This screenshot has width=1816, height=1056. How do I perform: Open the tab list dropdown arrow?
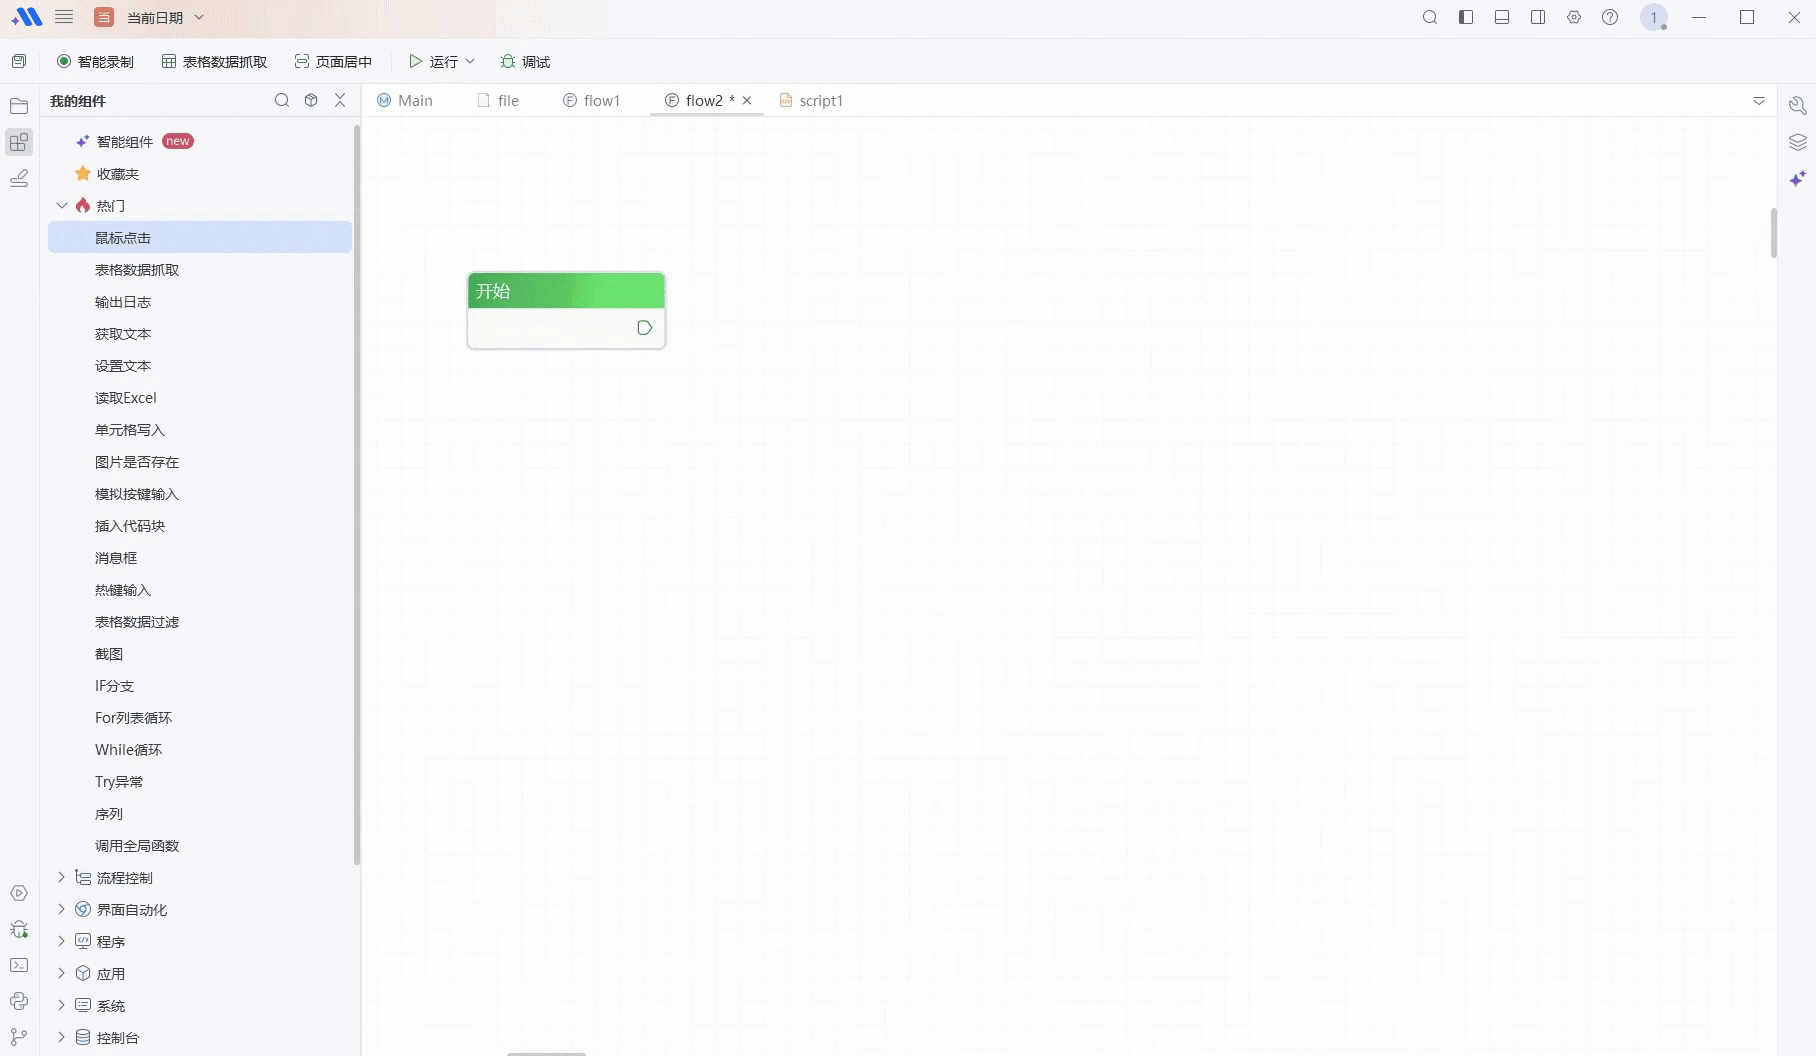click(x=1759, y=100)
